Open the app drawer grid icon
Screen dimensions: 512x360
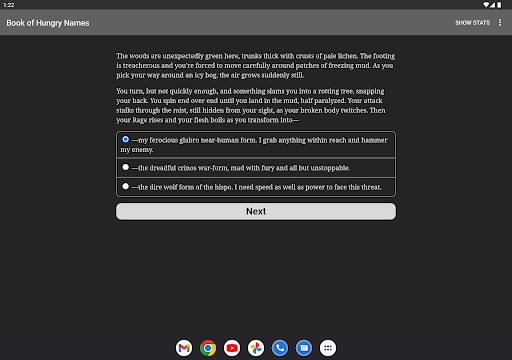tap(328, 348)
